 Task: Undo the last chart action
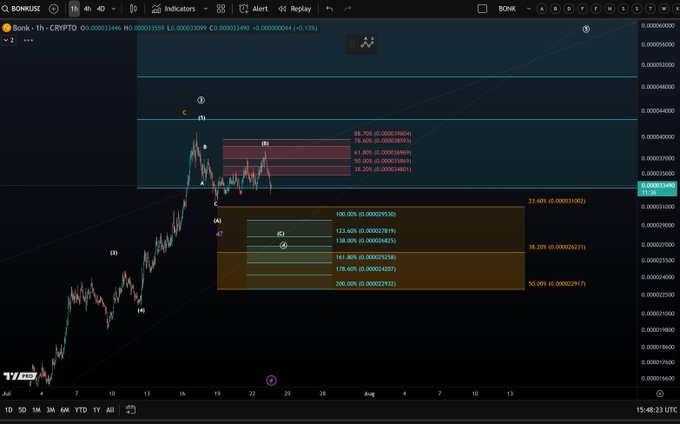[330, 9]
